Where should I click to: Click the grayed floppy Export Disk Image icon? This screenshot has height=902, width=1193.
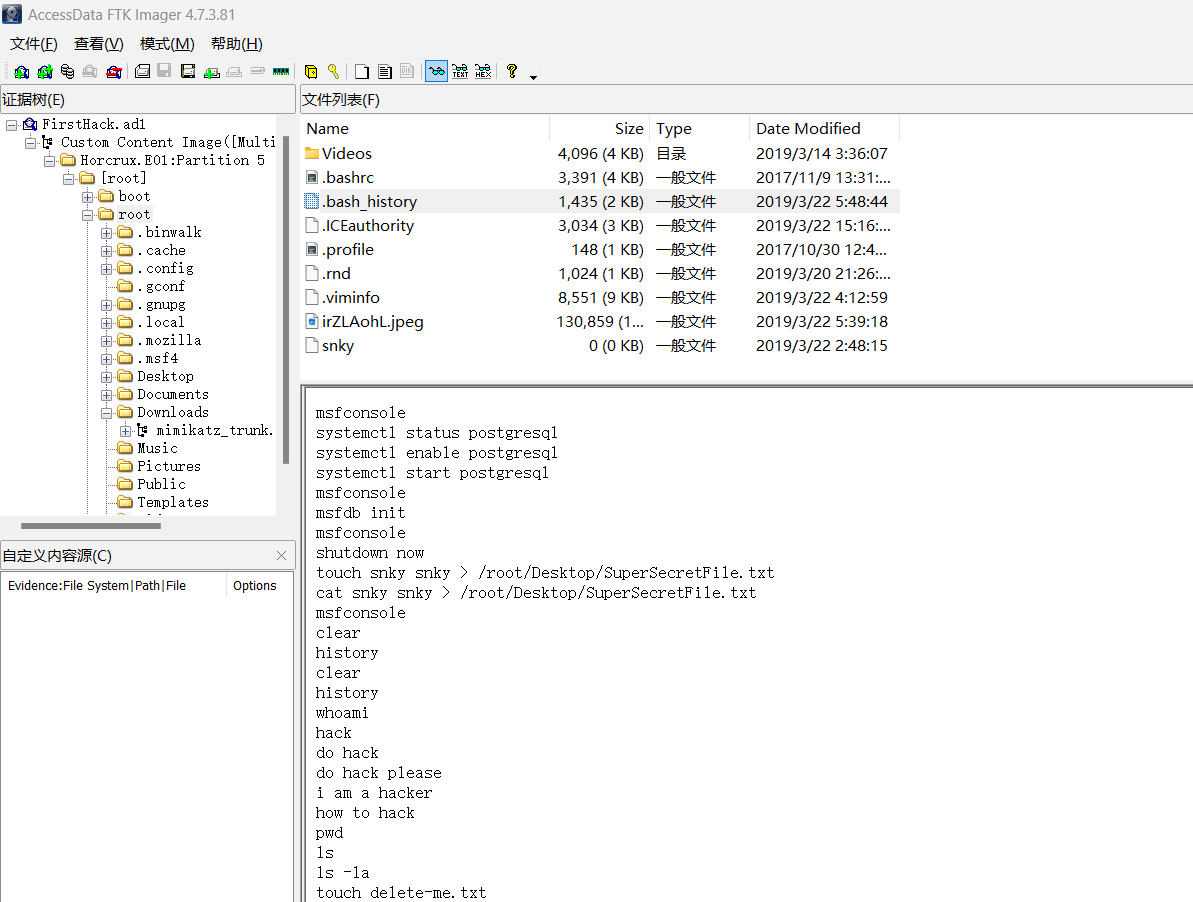pos(164,71)
